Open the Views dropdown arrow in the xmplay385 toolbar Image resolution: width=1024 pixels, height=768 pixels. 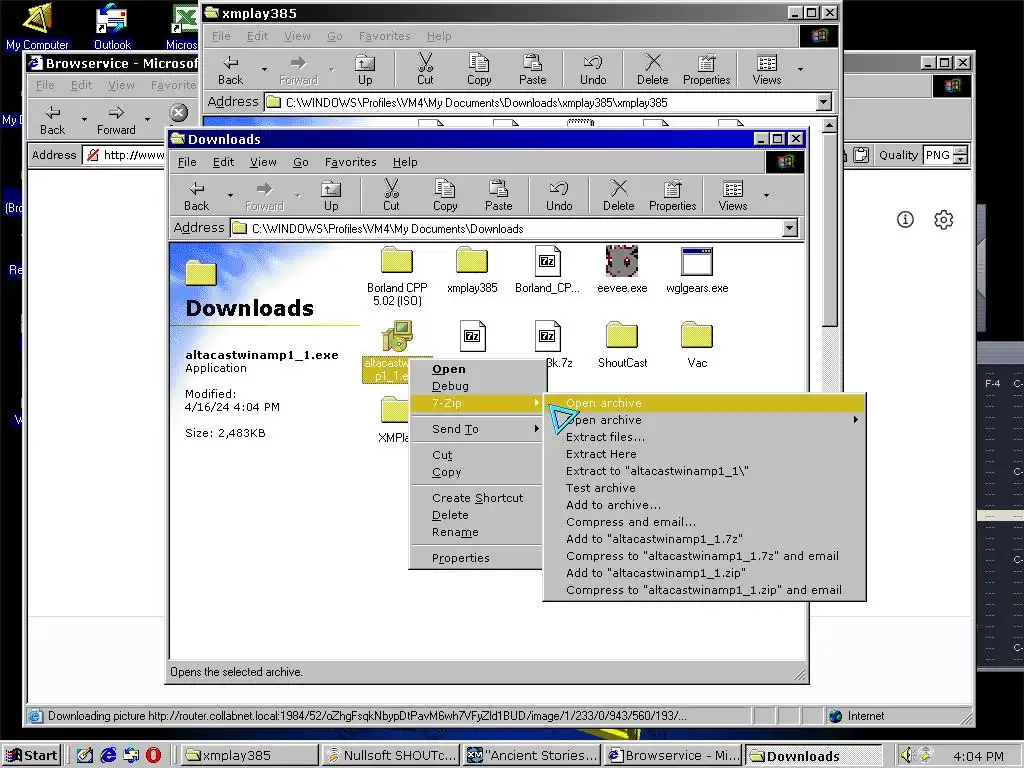pos(800,69)
